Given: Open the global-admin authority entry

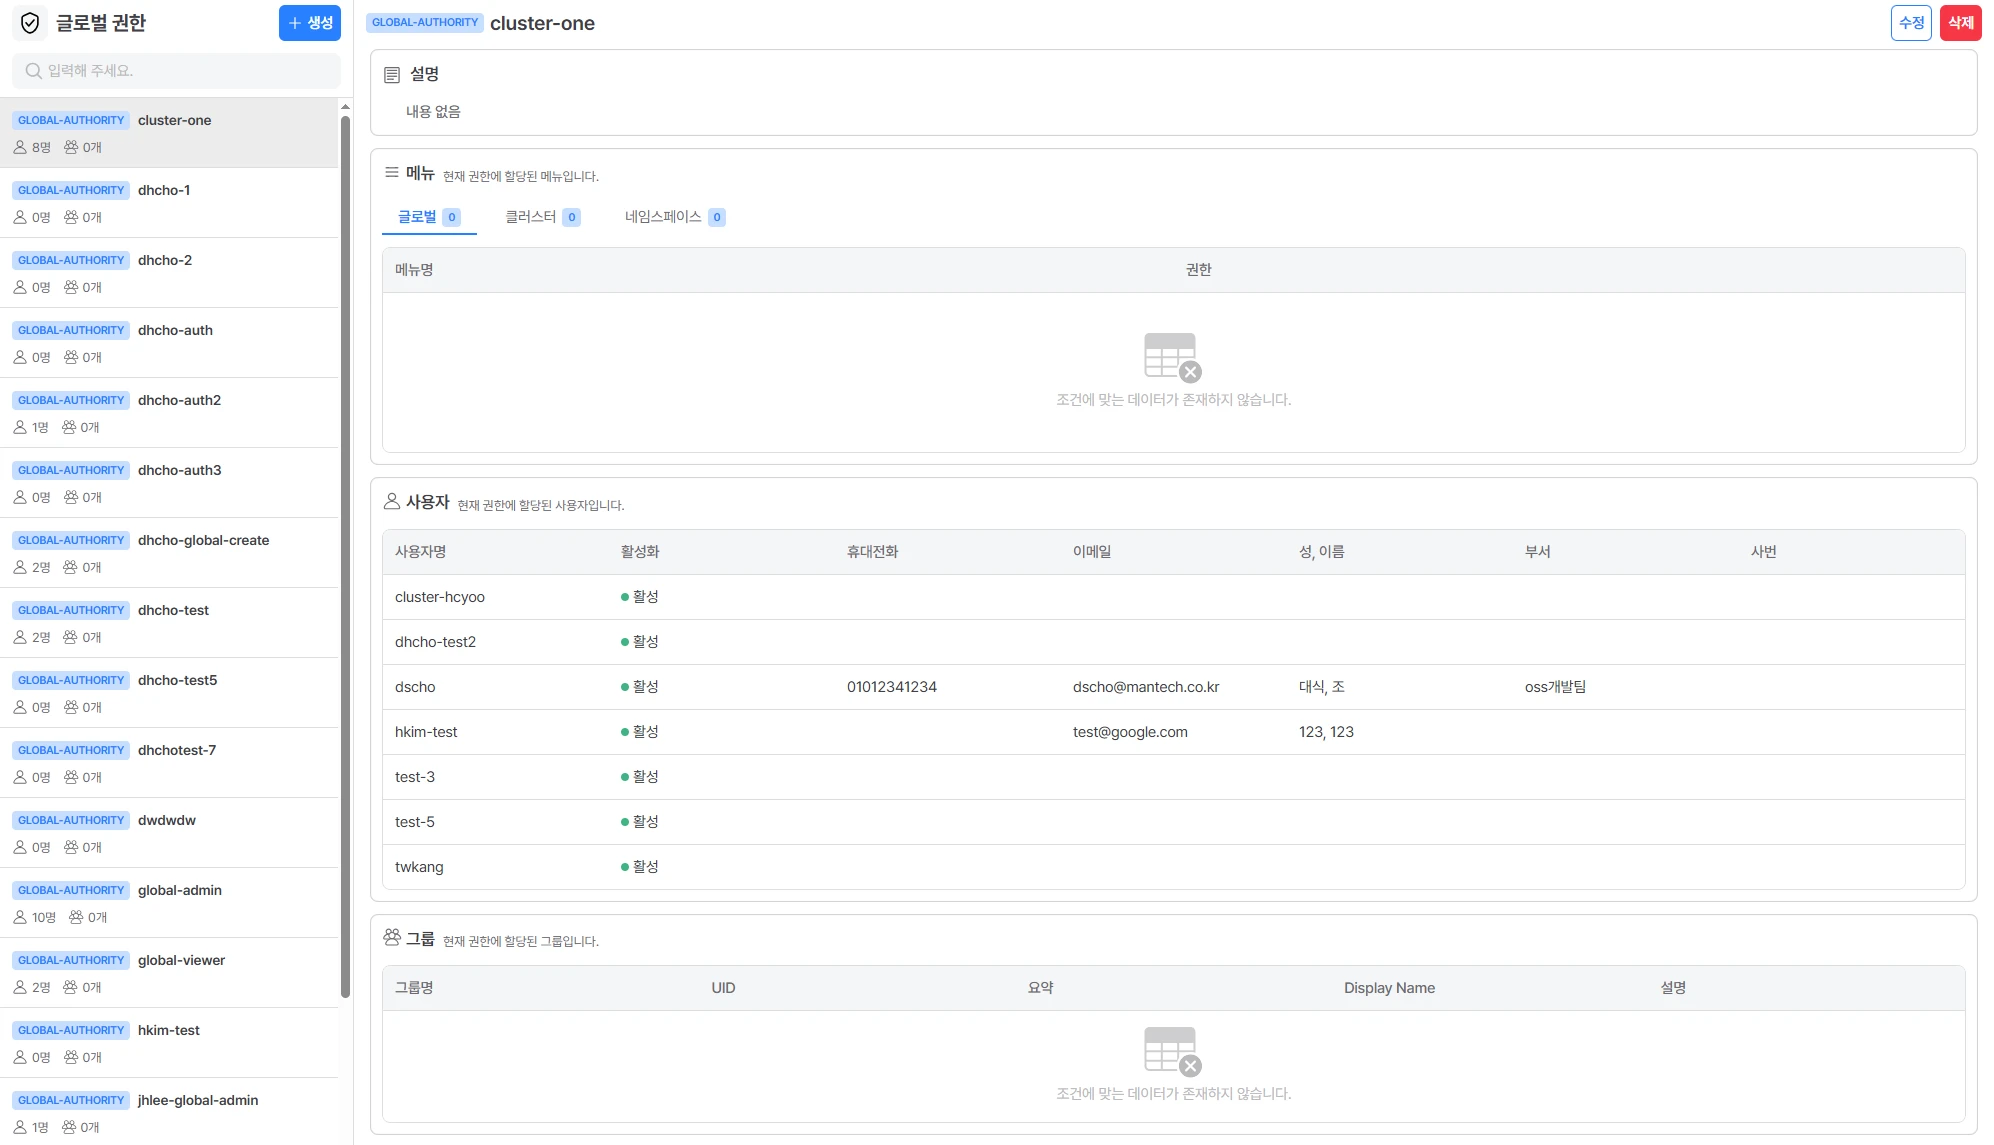Looking at the screenshot, I should click(x=170, y=903).
